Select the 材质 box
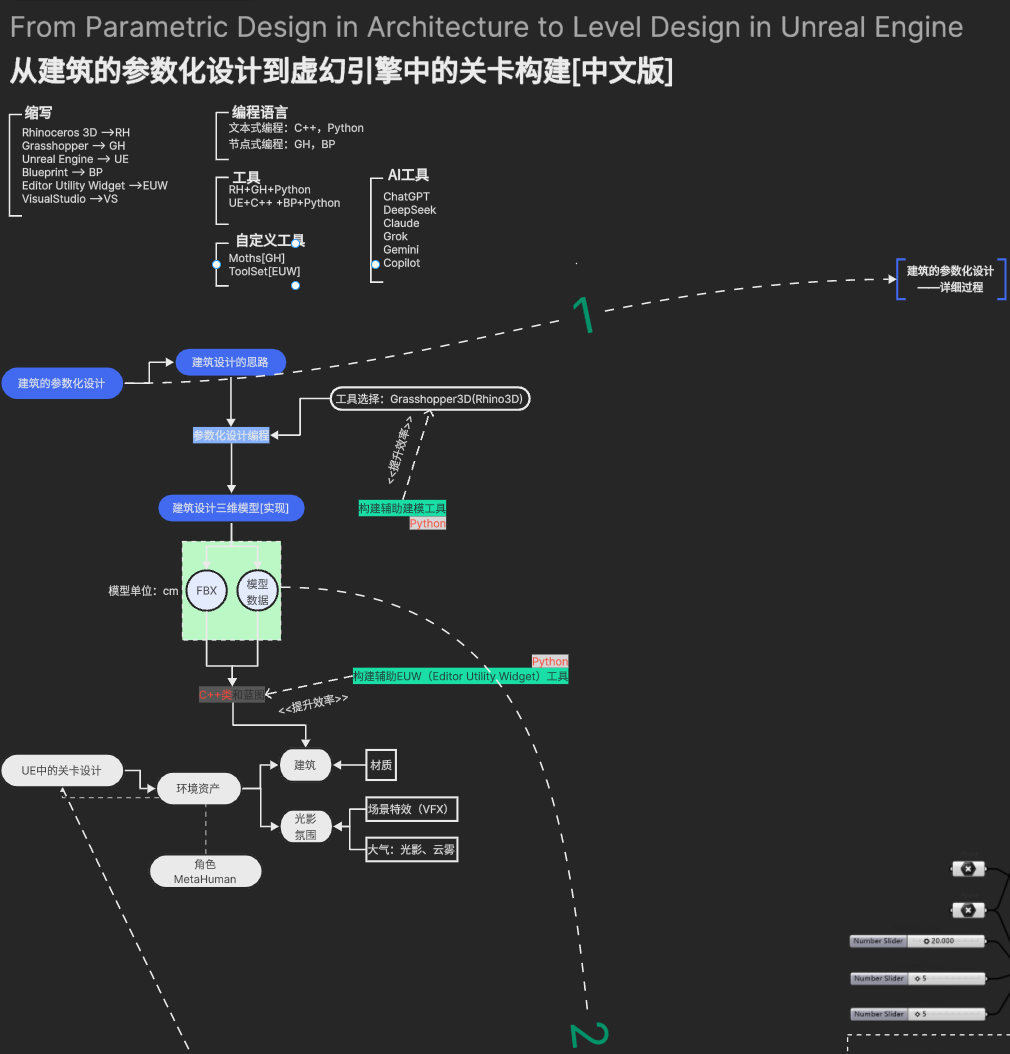 381,765
